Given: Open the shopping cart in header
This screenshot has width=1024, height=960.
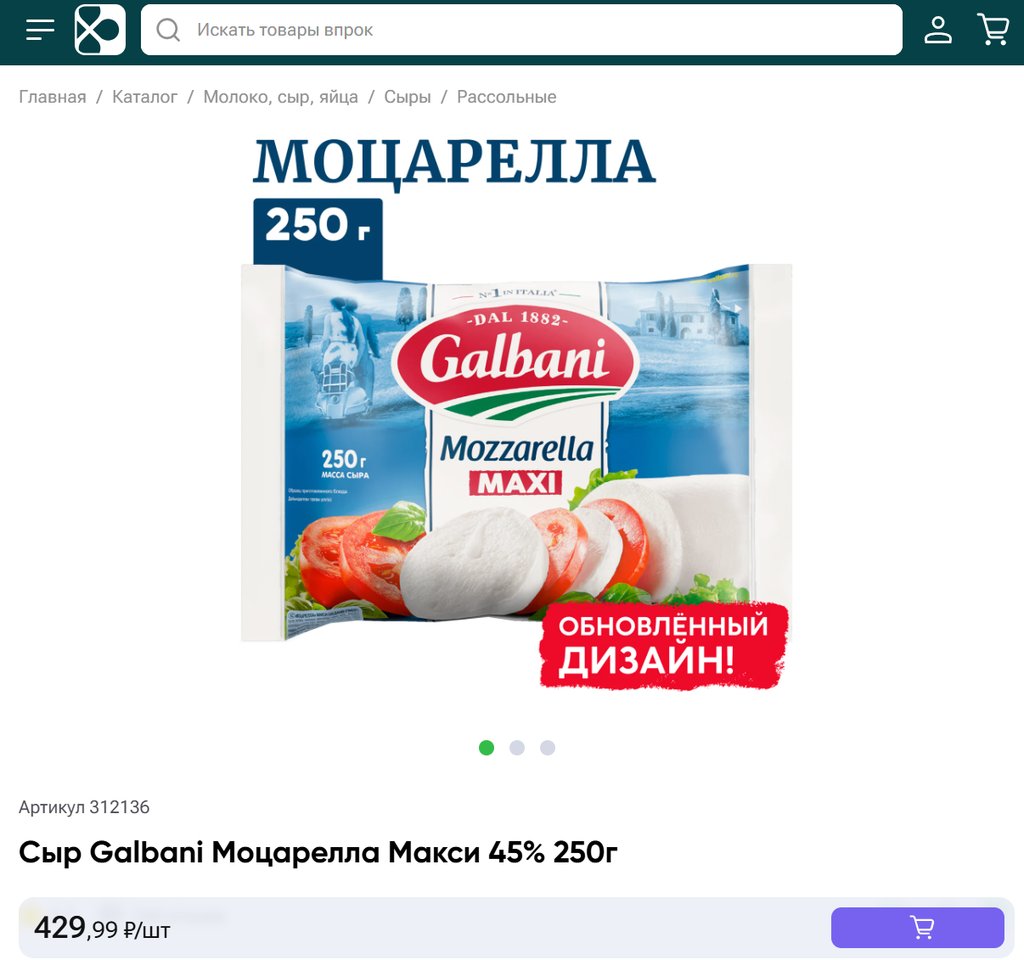Looking at the screenshot, I should (993, 29).
